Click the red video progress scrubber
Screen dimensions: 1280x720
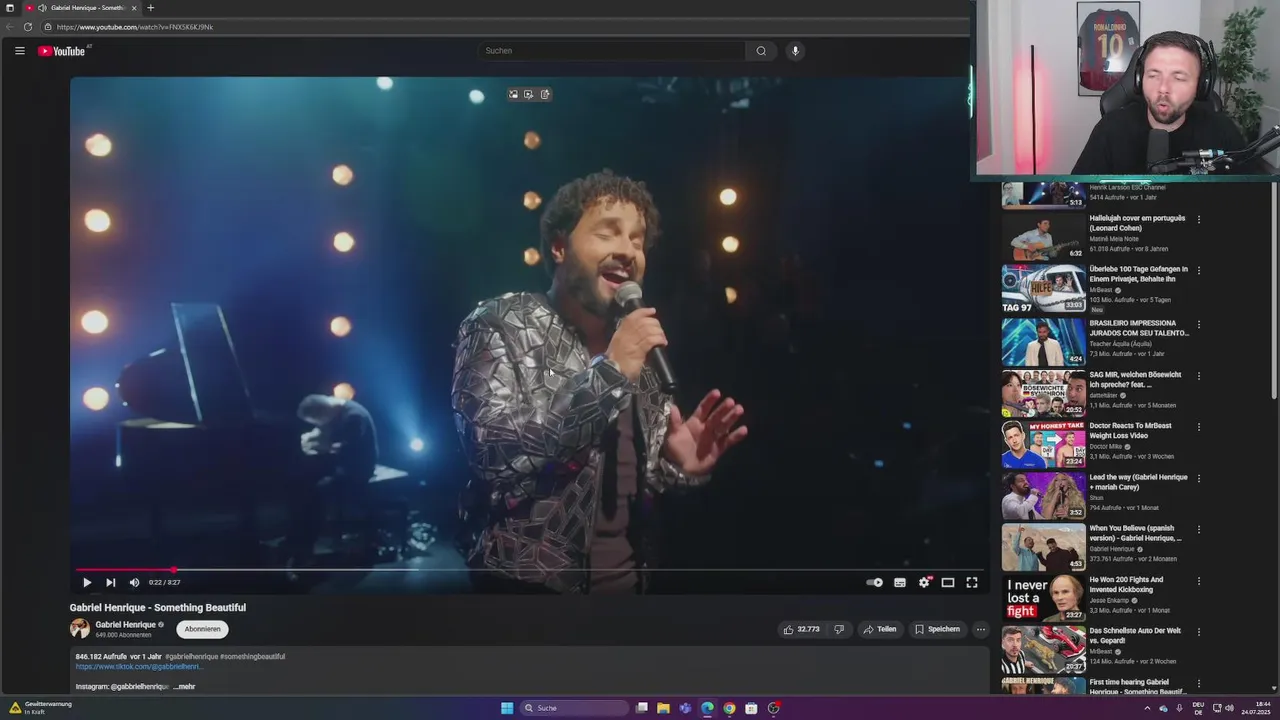173,570
